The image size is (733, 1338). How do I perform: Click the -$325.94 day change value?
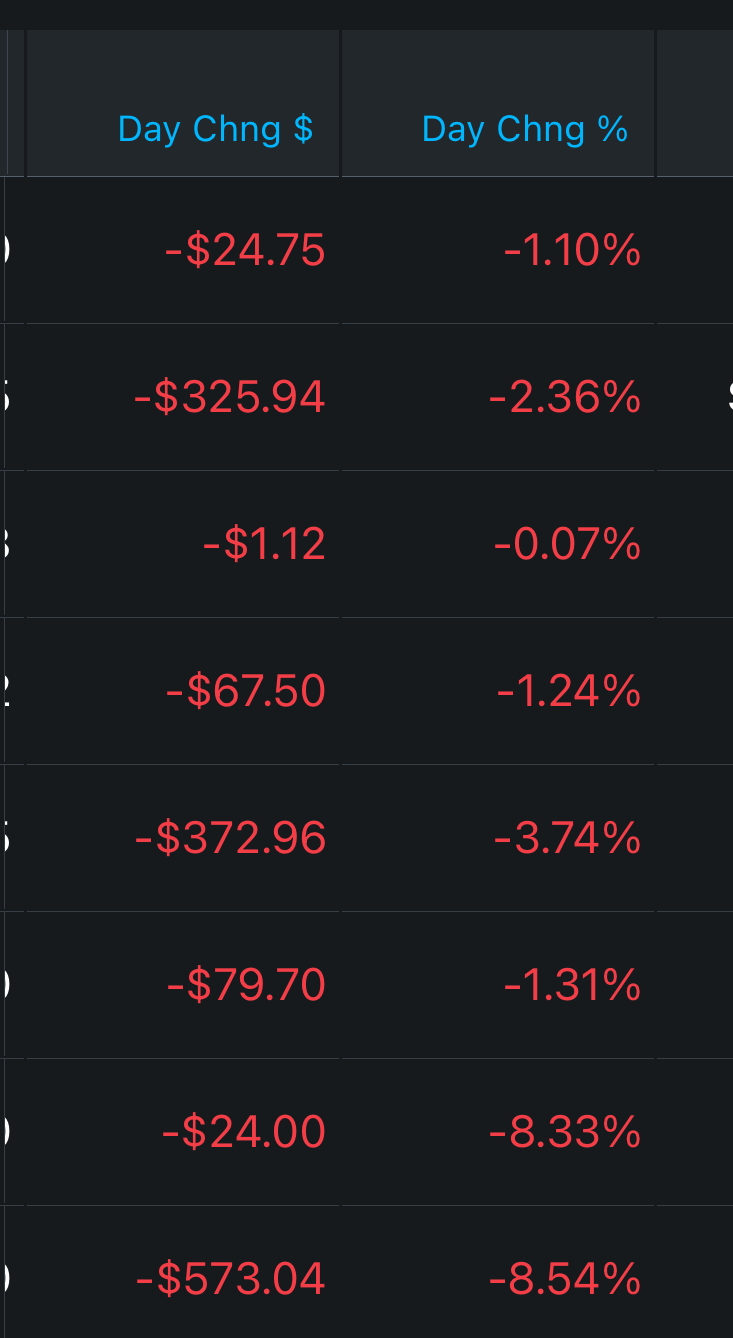[230, 397]
